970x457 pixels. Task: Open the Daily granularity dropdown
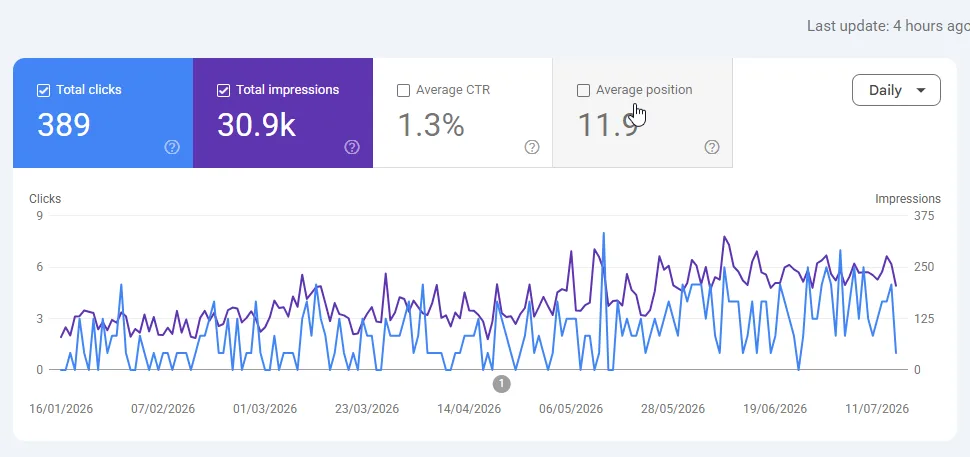896,90
